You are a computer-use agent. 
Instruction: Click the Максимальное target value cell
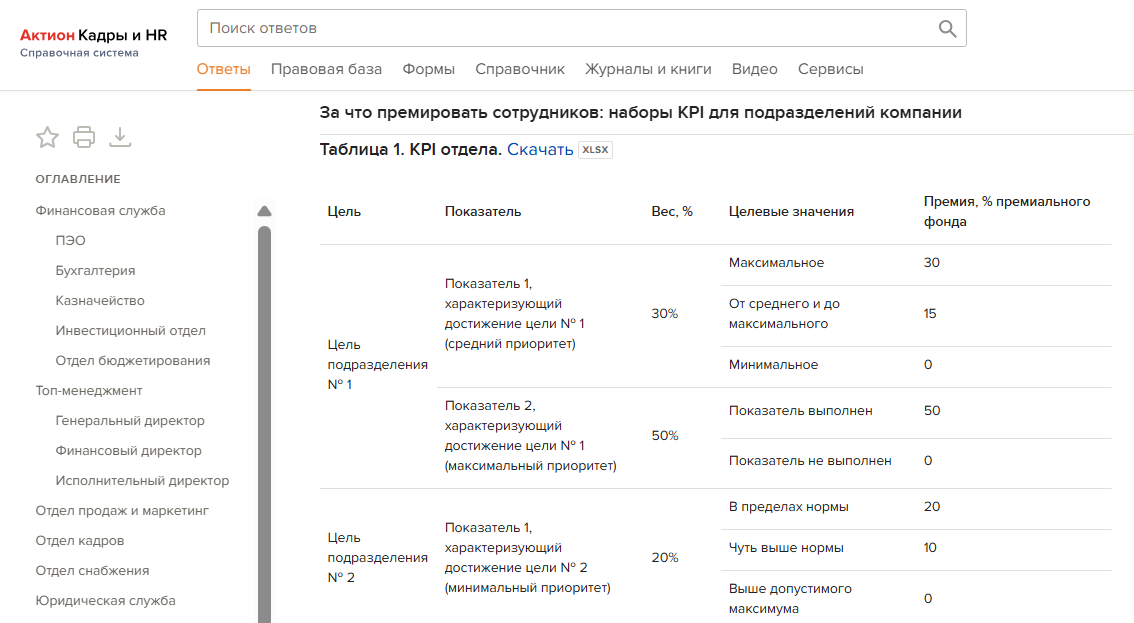pos(776,263)
